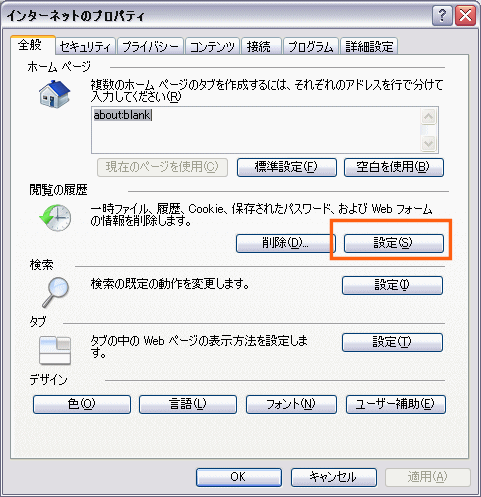Click the question mark help button

[x=442, y=16]
